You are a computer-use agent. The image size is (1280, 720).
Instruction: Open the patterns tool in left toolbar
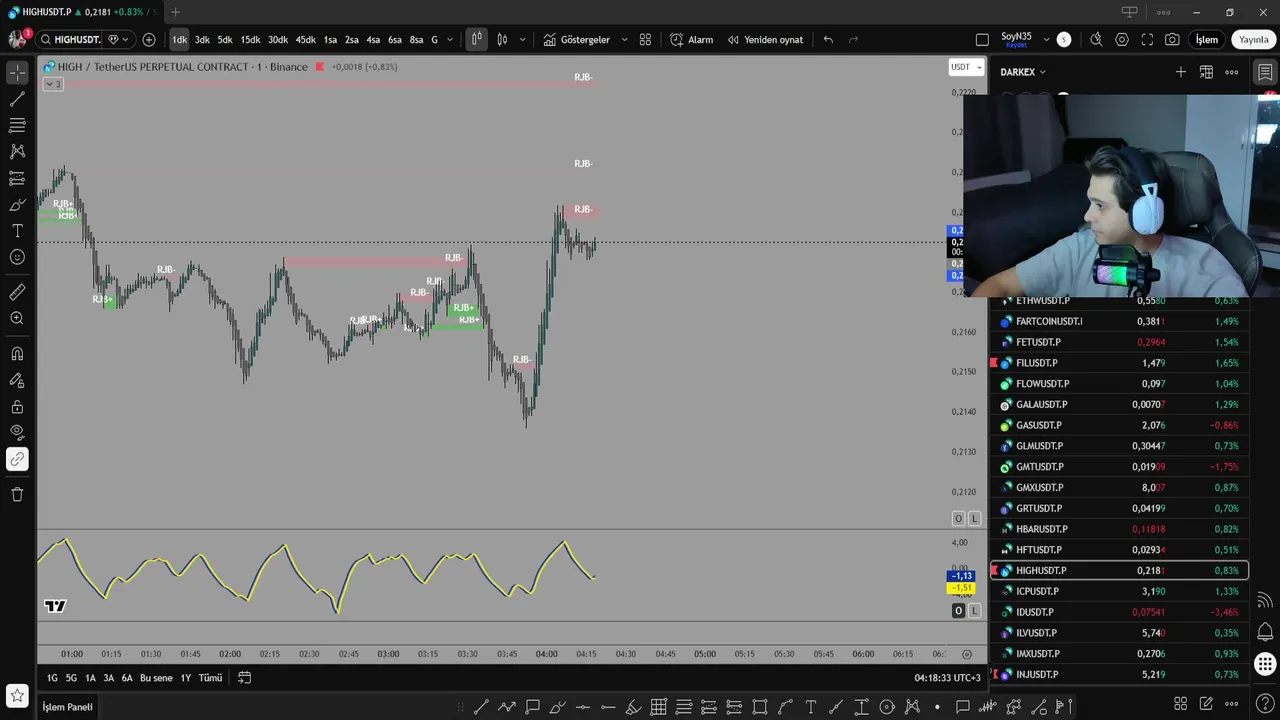(x=17, y=151)
